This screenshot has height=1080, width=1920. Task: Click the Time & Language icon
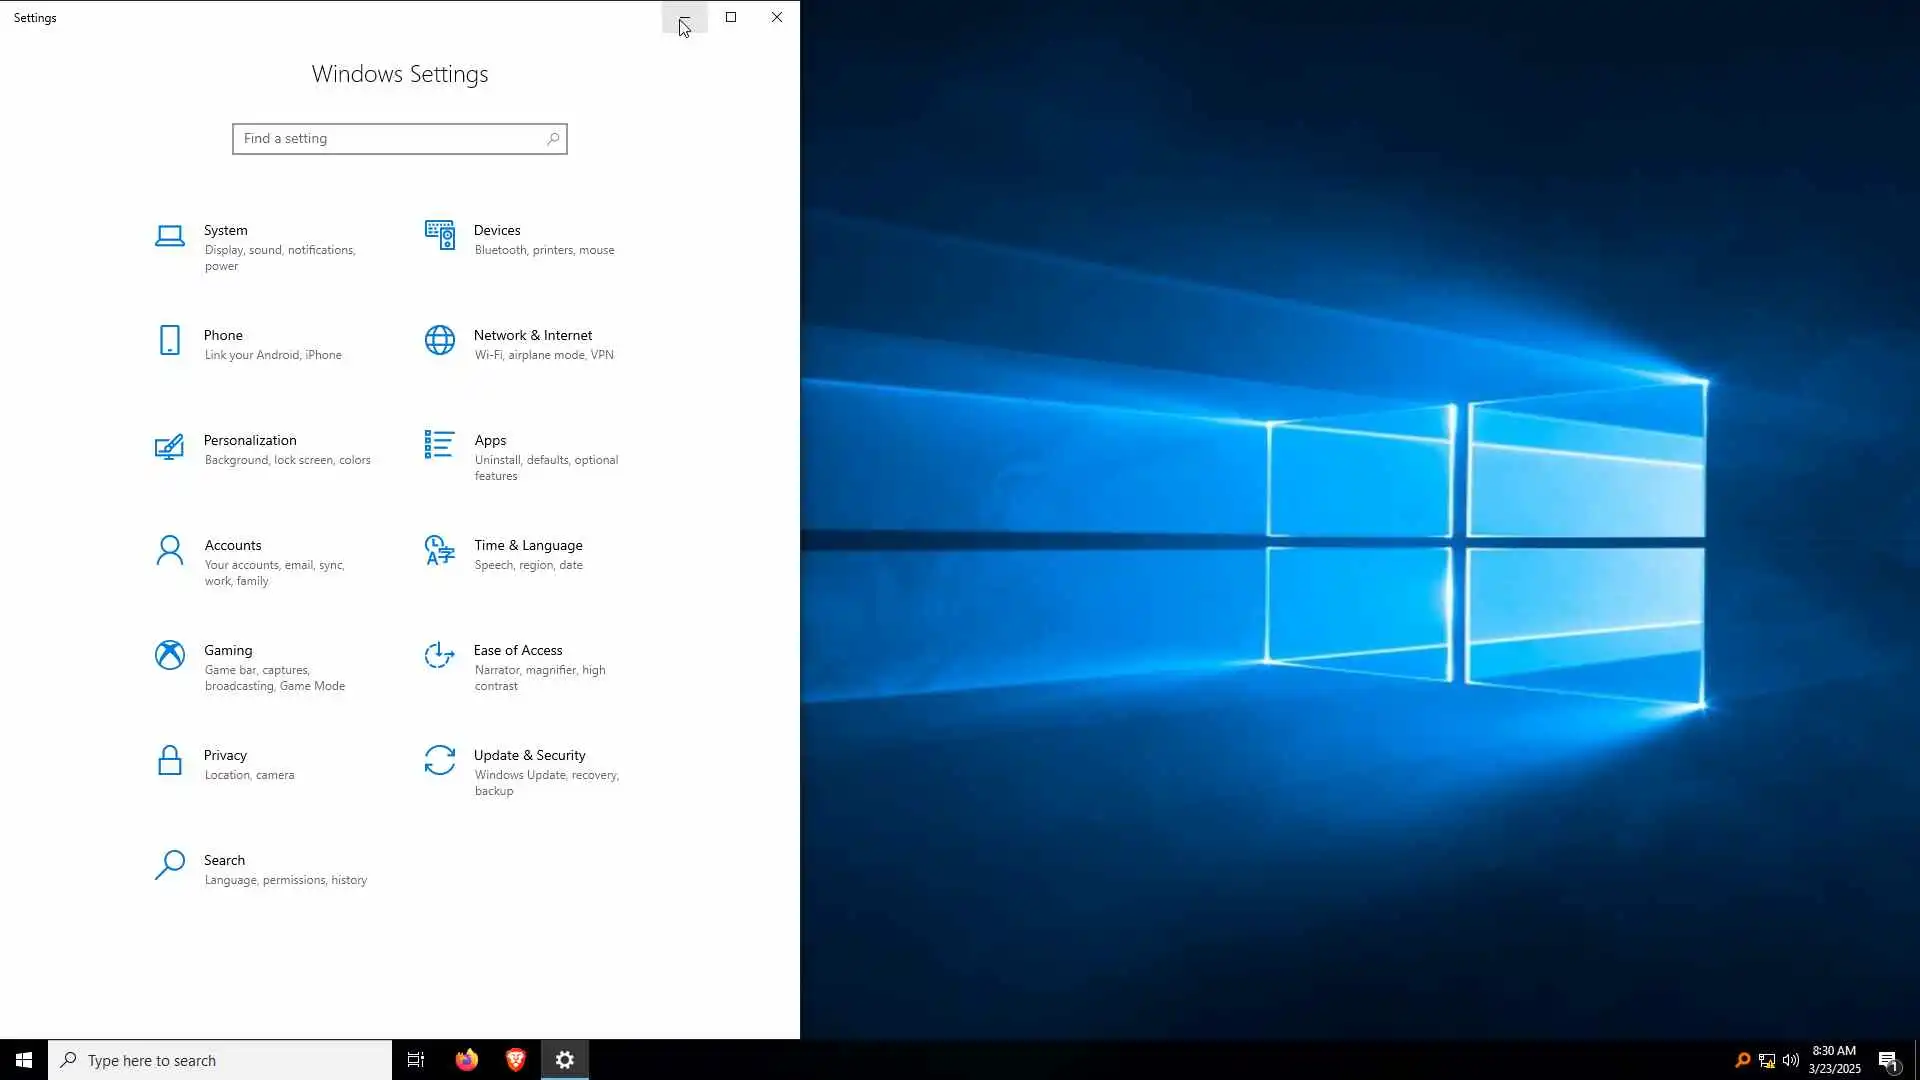(x=439, y=550)
